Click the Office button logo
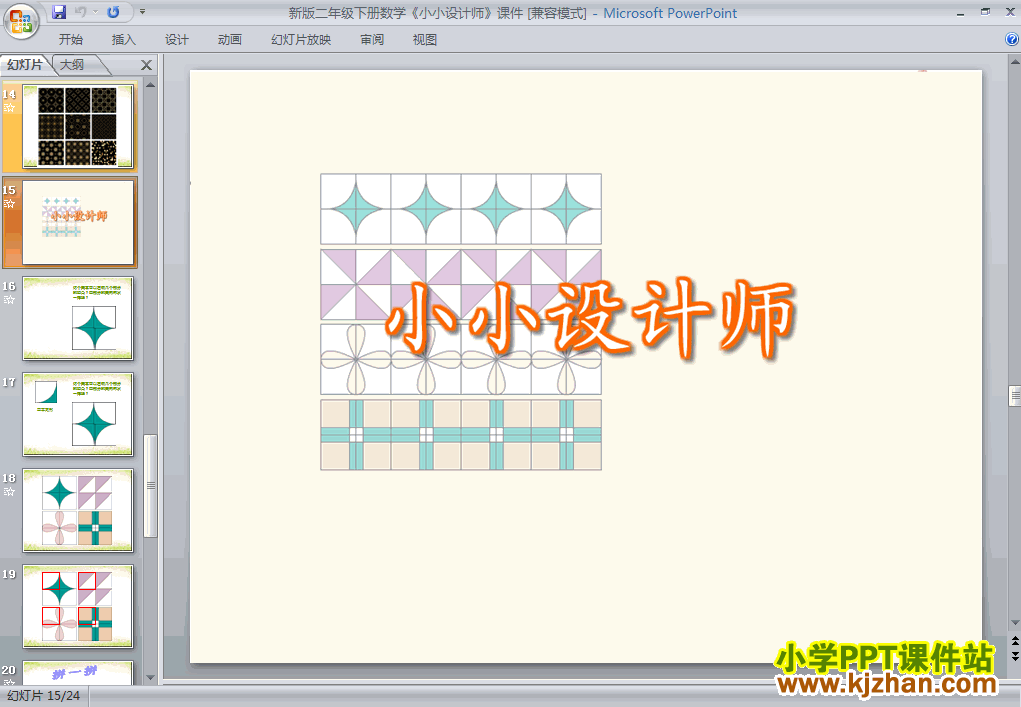 (x=21, y=21)
